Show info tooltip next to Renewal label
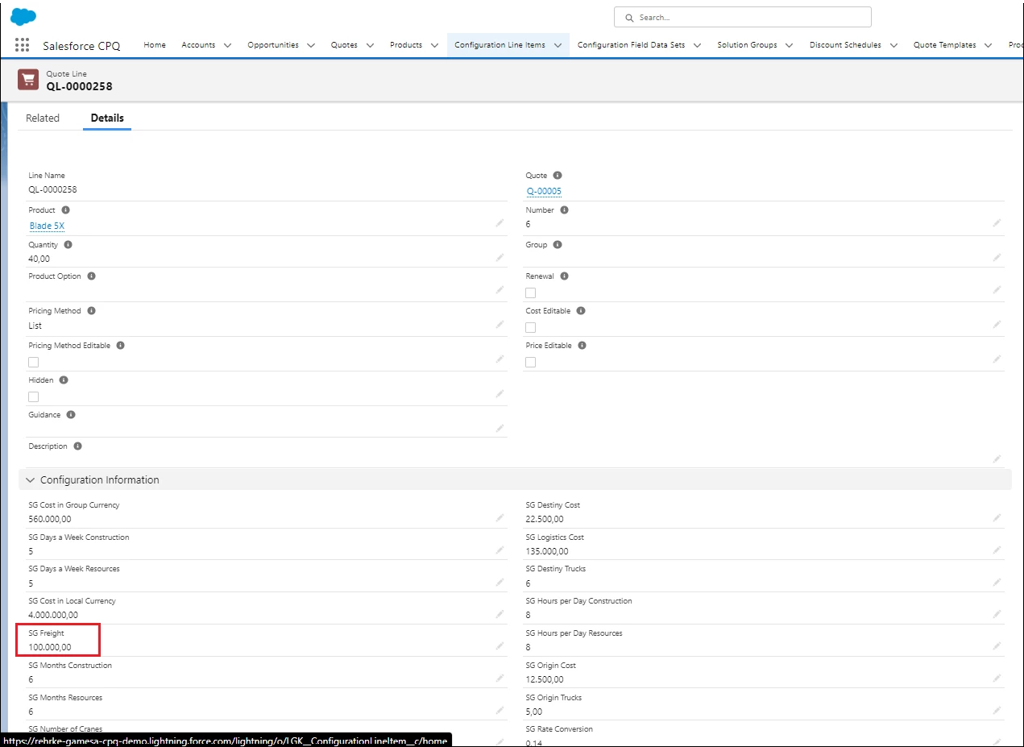 [x=564, y=276]
